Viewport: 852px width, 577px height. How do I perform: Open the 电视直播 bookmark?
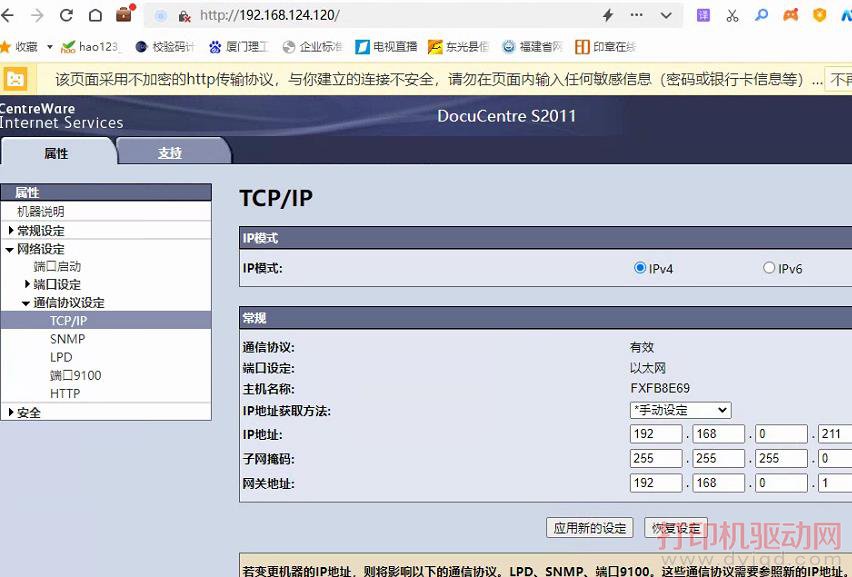pos(386,47)
